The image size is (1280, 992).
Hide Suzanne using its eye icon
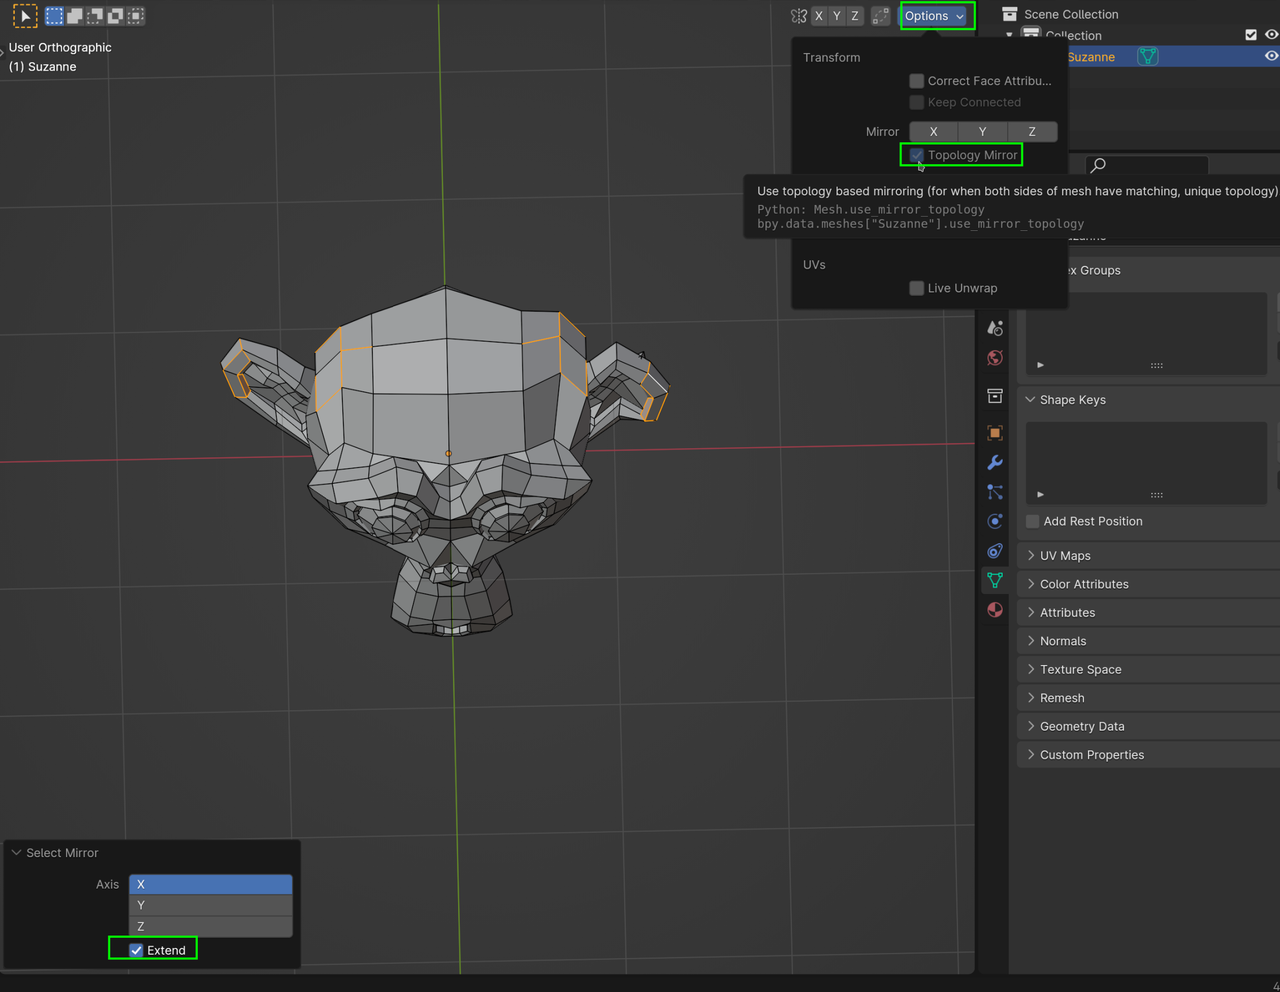[1271, 57]
